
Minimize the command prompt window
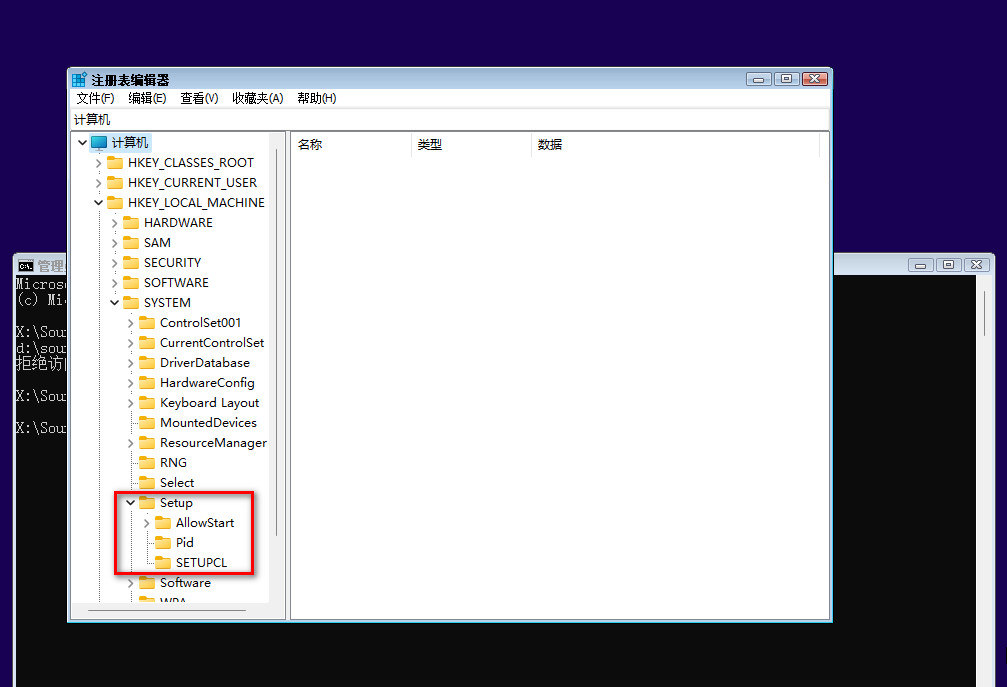pos(920,265)
